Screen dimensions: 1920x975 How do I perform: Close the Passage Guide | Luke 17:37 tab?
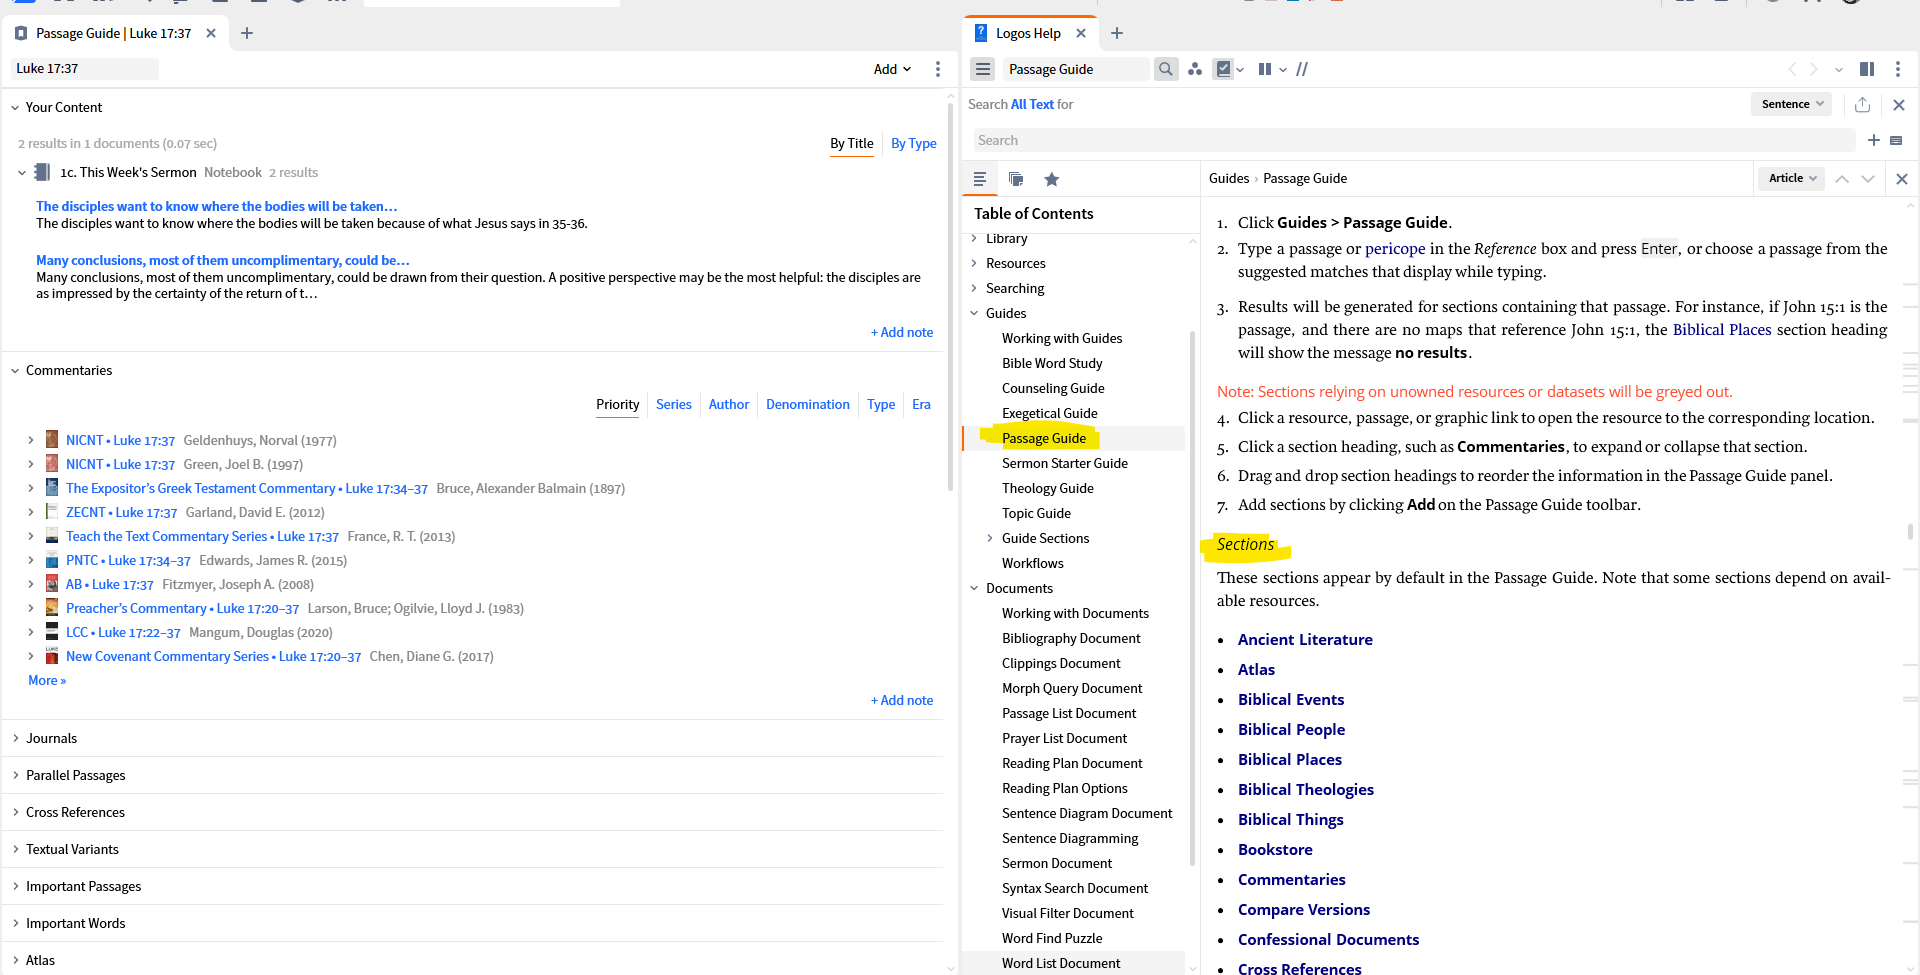211,33
